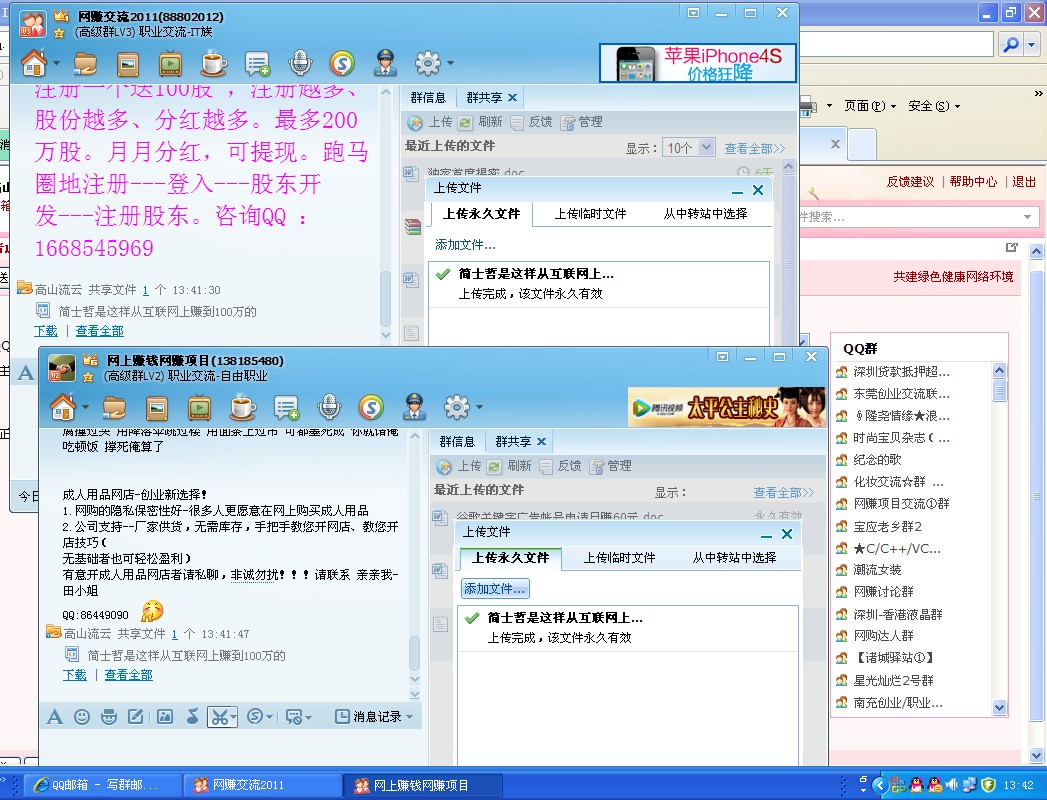1047x800 pixels.
Task: Click gold S coin icon in 网赚交流2011 toolbar
Action: click(342, 64)
